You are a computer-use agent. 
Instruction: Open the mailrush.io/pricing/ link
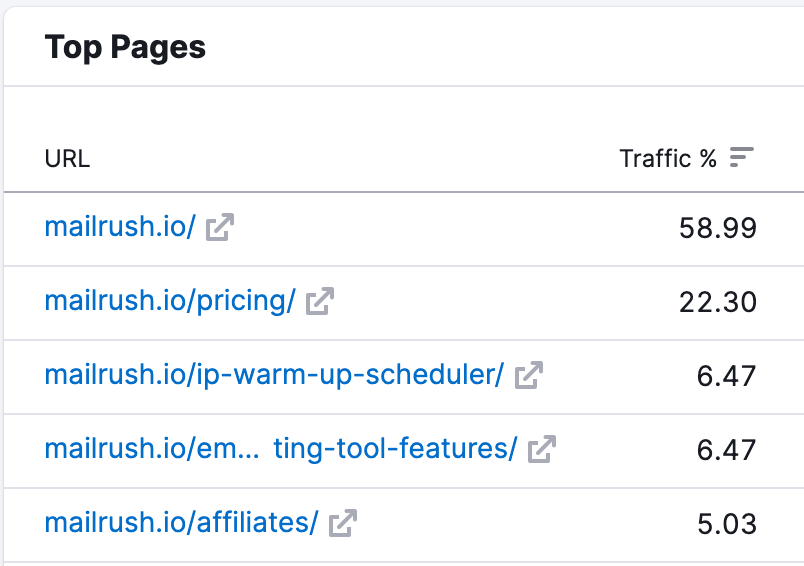170,300
